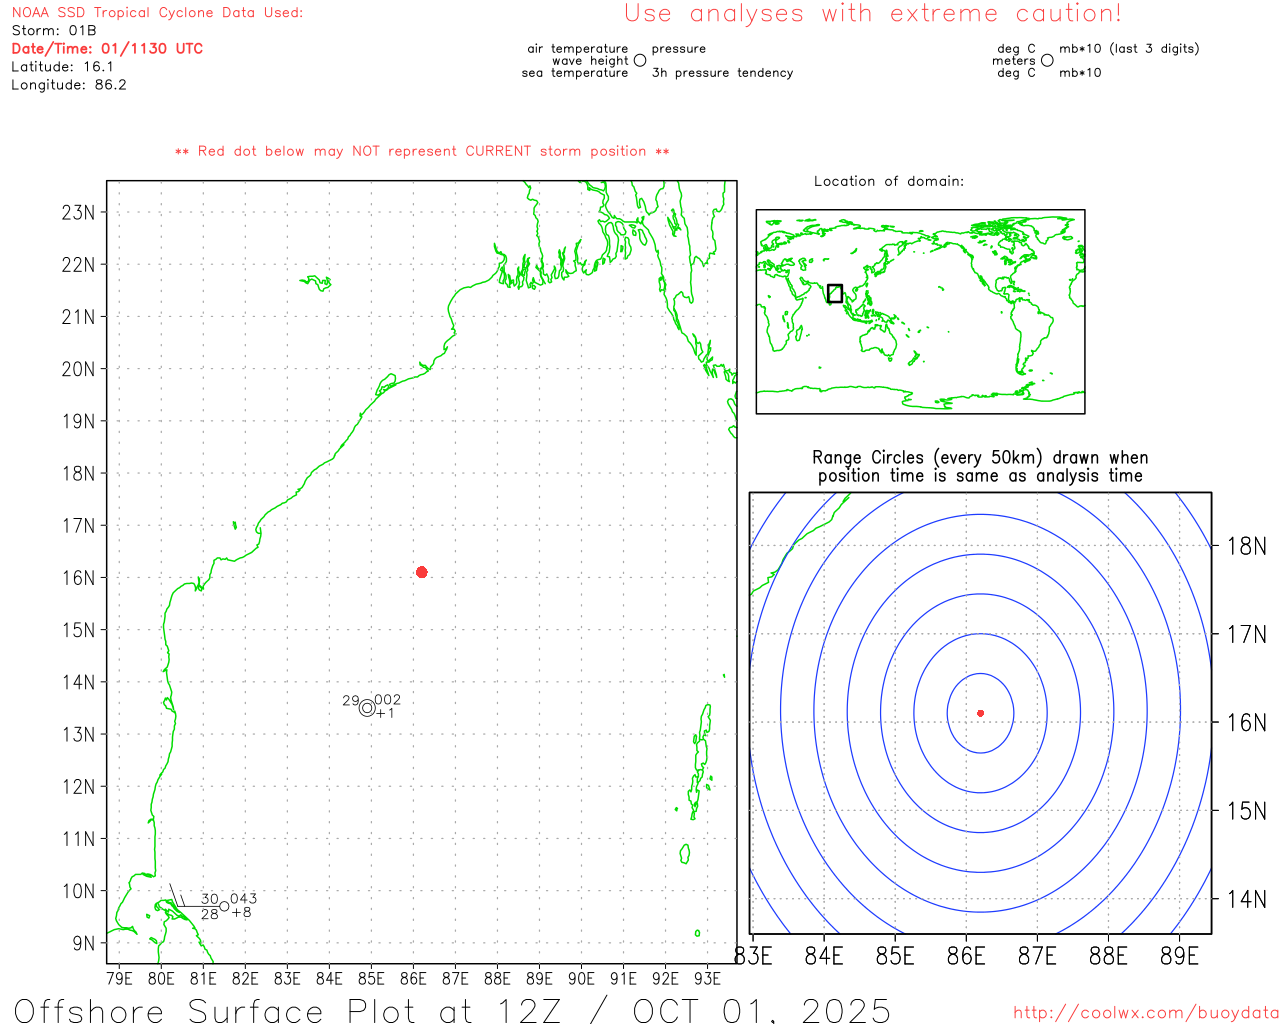The image size is (1280, 1024).
Task: Click the "90E" longitude label on main map
Action: pos(581,978)
